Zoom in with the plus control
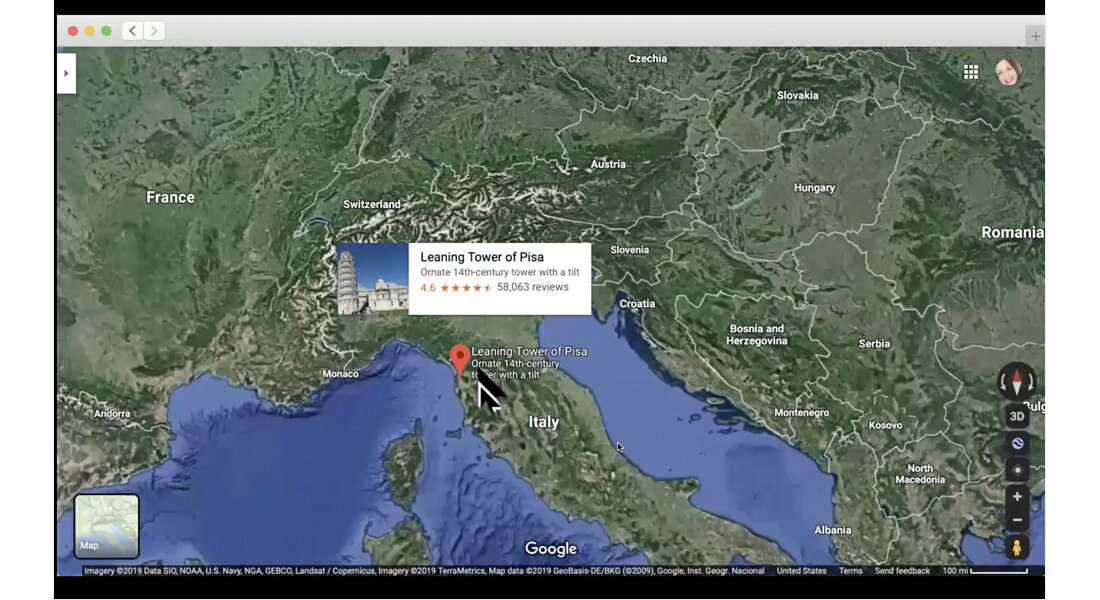The height and width of the screenshot is (600, 1100). coord(1017,497)
